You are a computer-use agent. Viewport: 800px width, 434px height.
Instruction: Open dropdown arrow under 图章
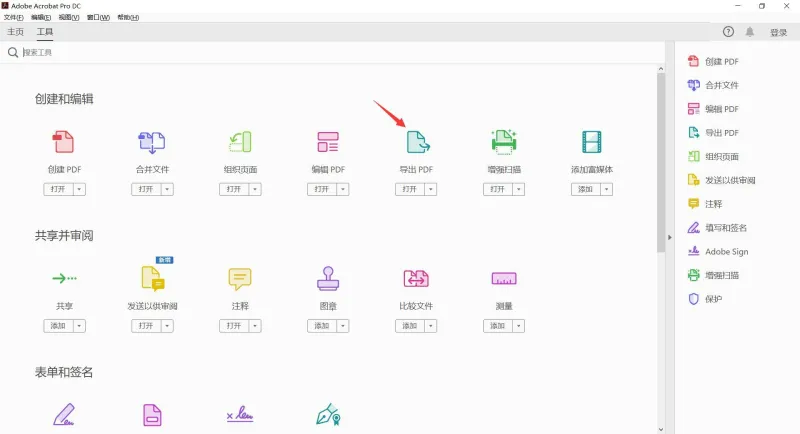coord(343,326)
